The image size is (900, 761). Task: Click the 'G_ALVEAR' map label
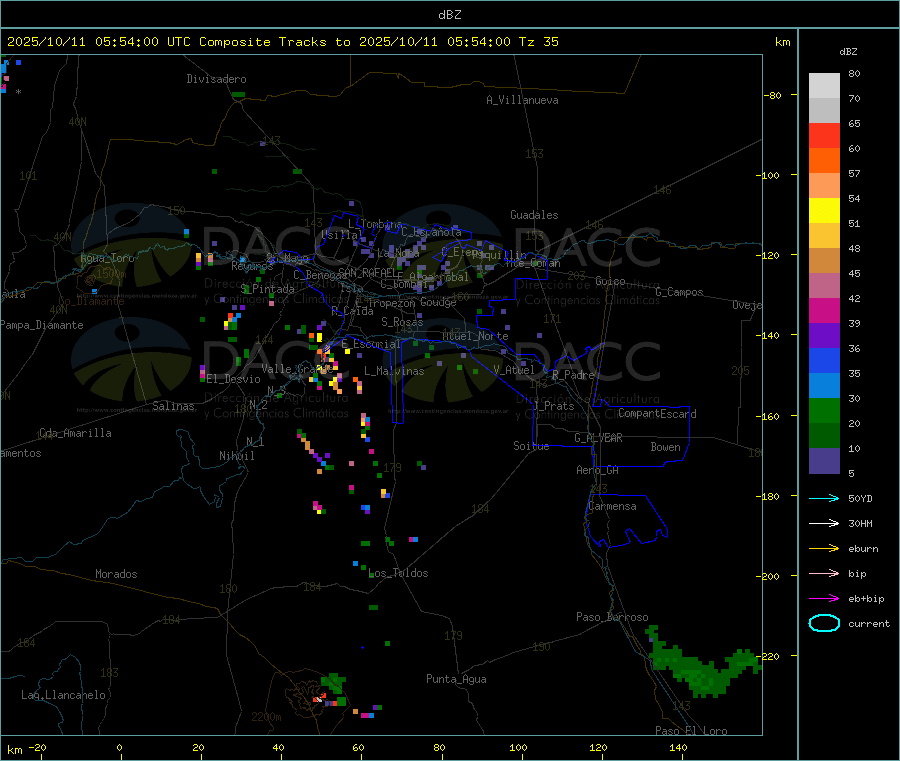[x=598, y=438]
